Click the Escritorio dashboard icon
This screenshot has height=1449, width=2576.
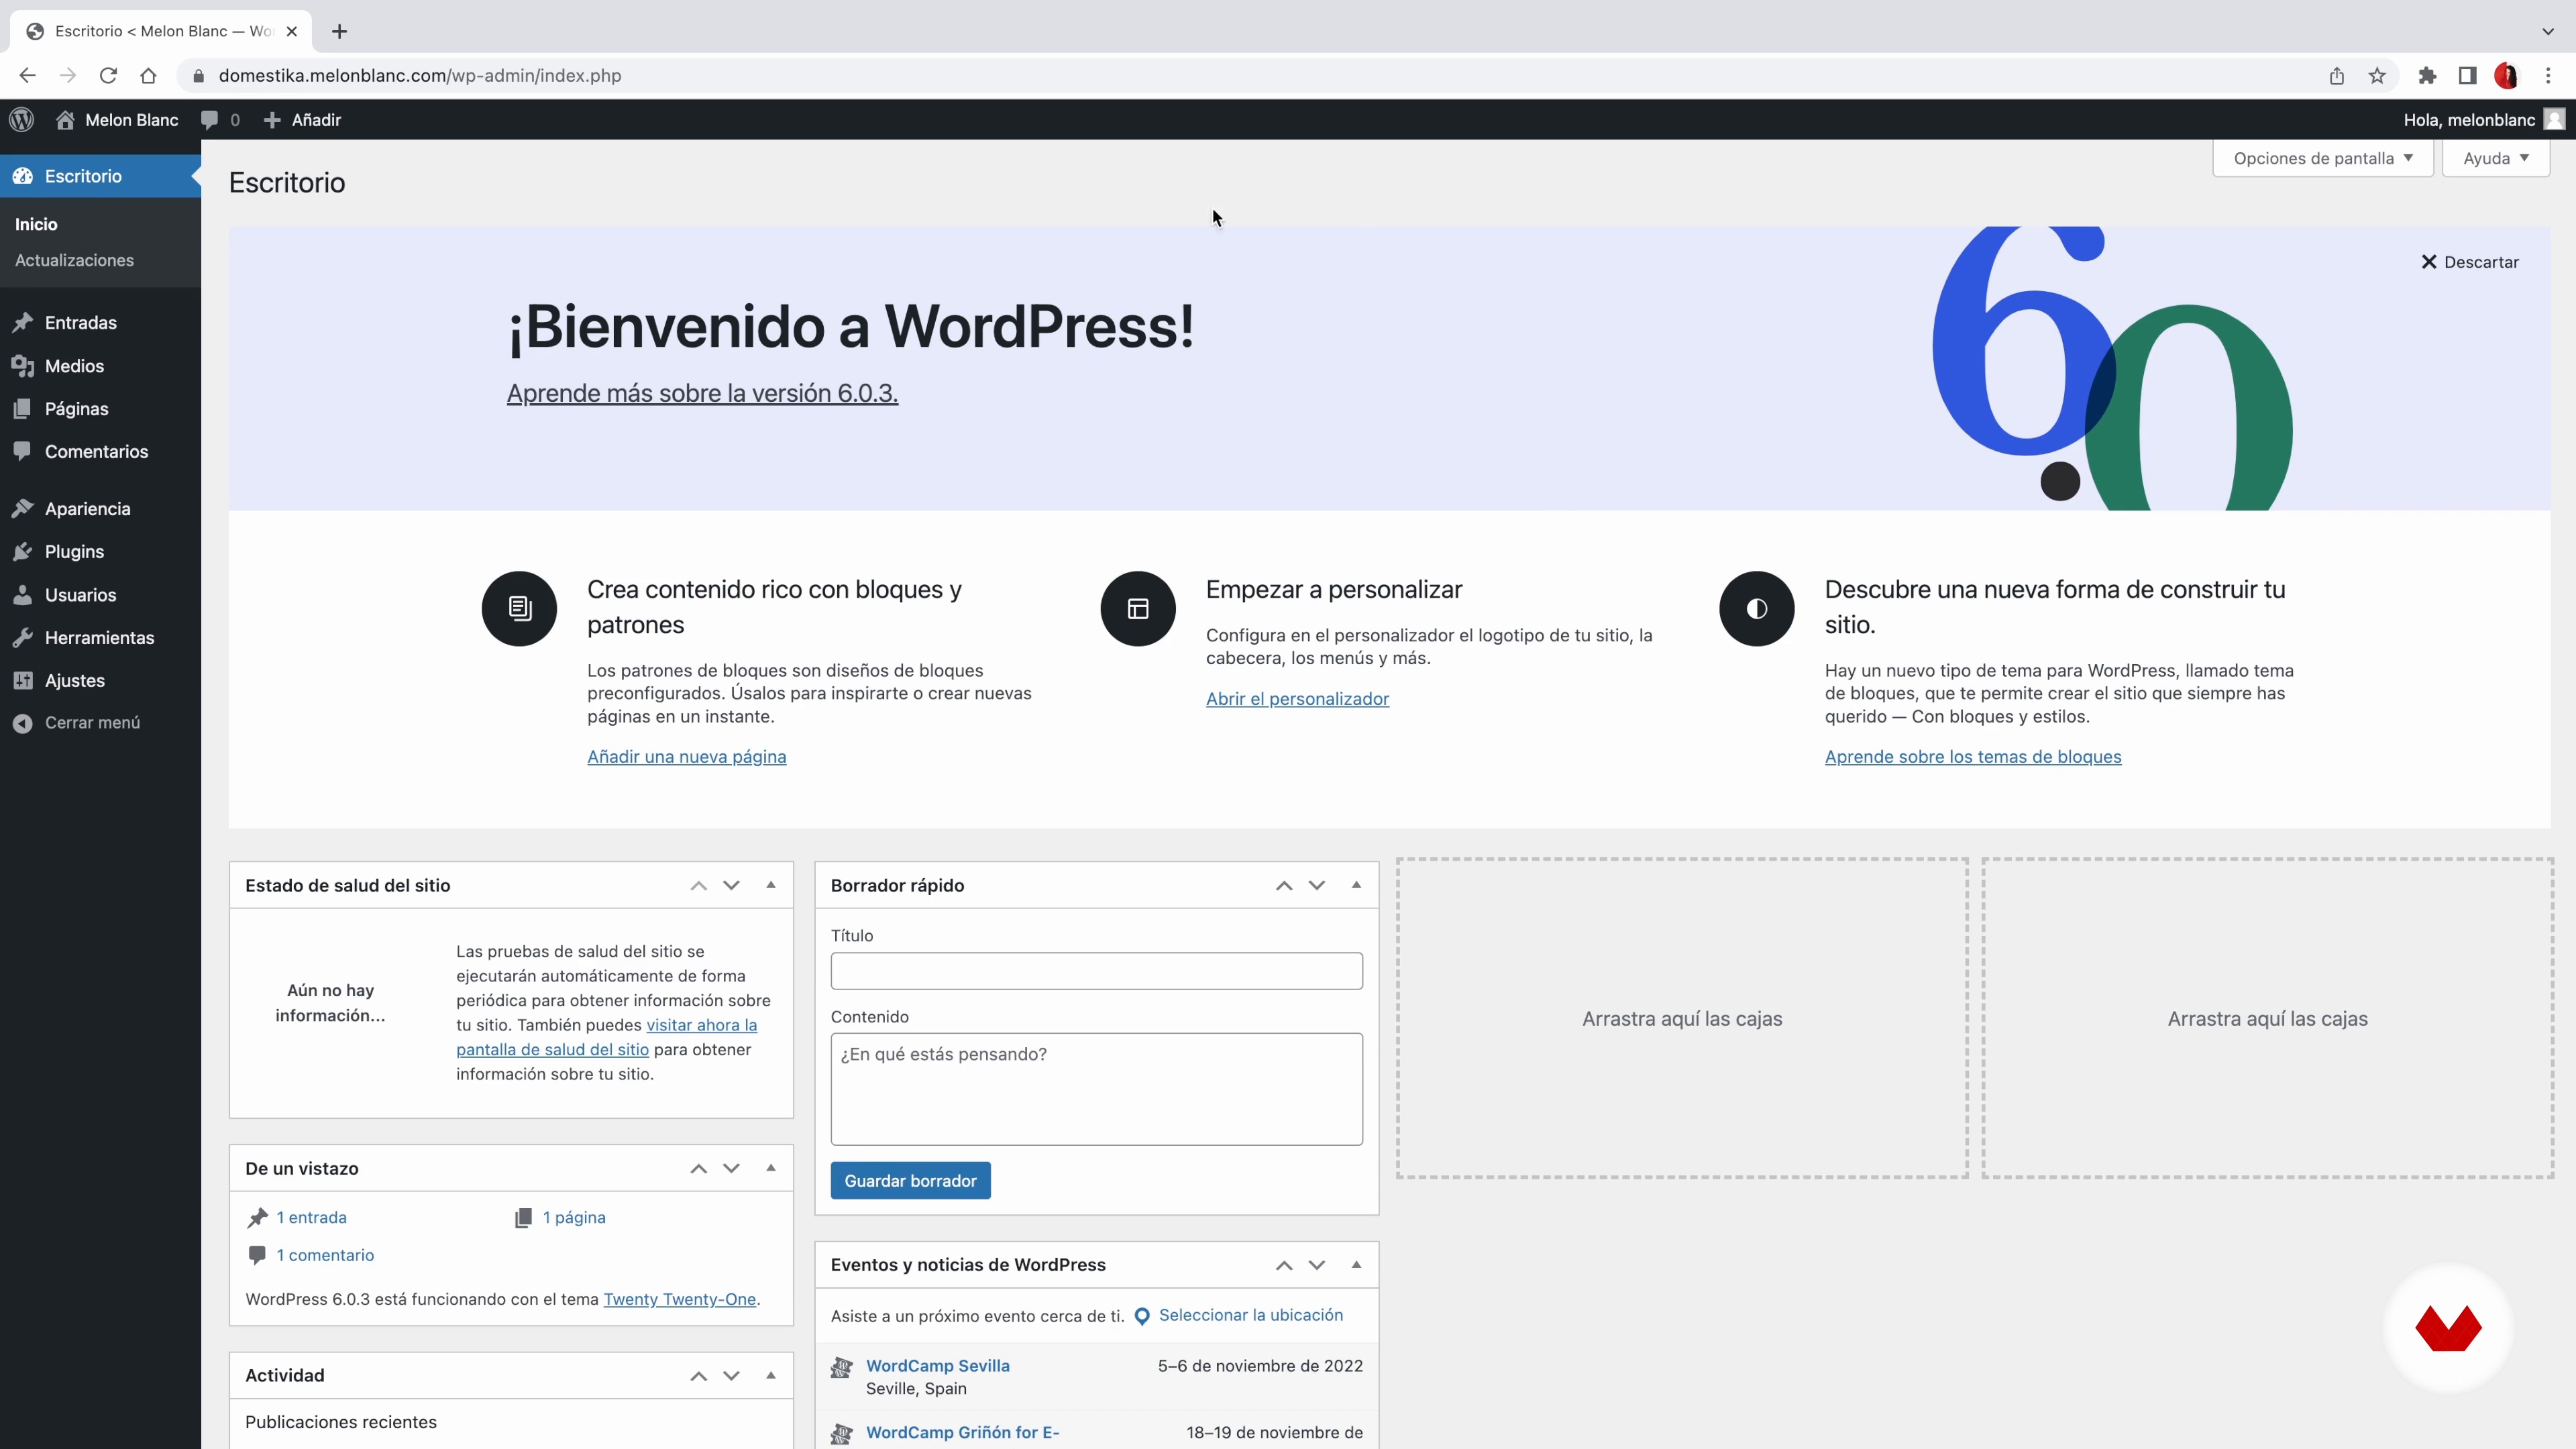coord(23,176)
